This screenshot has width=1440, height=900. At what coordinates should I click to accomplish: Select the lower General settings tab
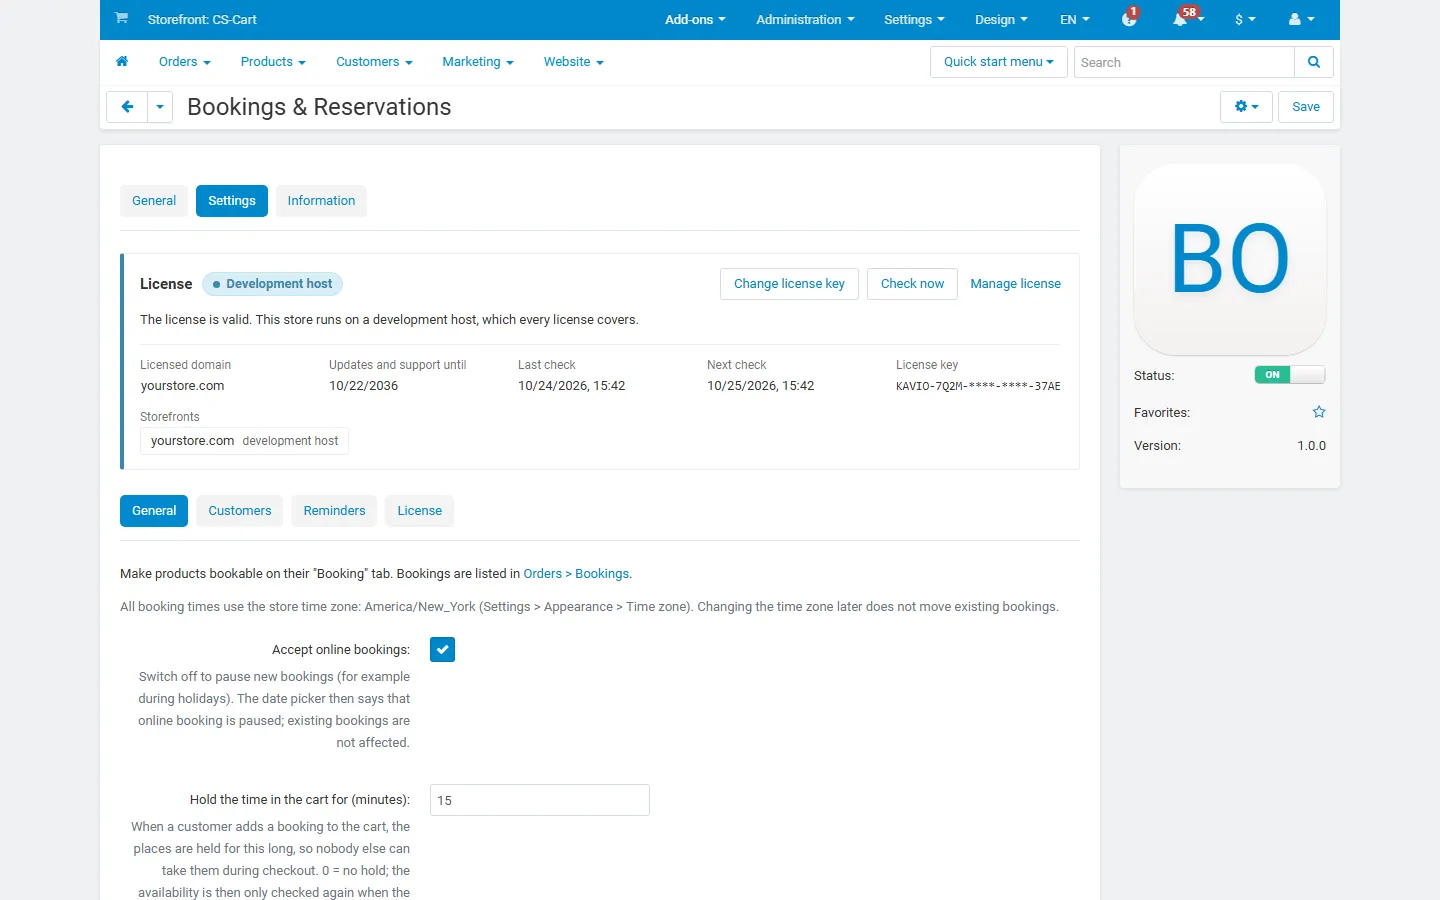154,511
